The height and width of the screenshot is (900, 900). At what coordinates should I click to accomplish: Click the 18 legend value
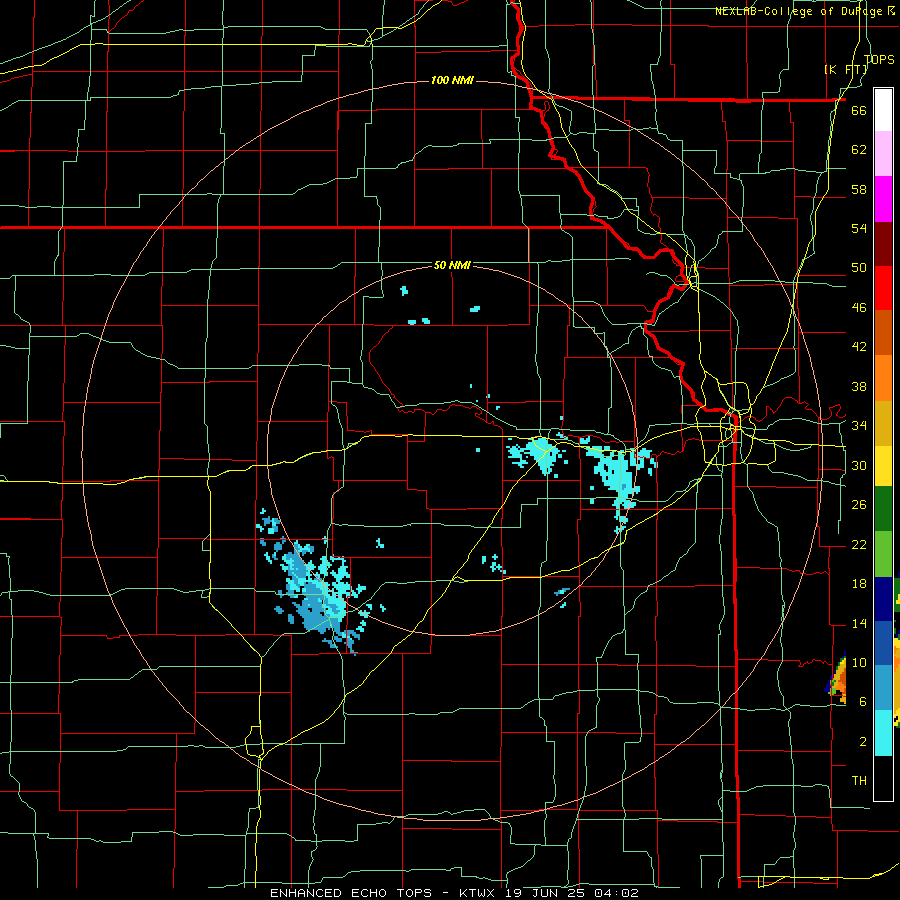859,584
